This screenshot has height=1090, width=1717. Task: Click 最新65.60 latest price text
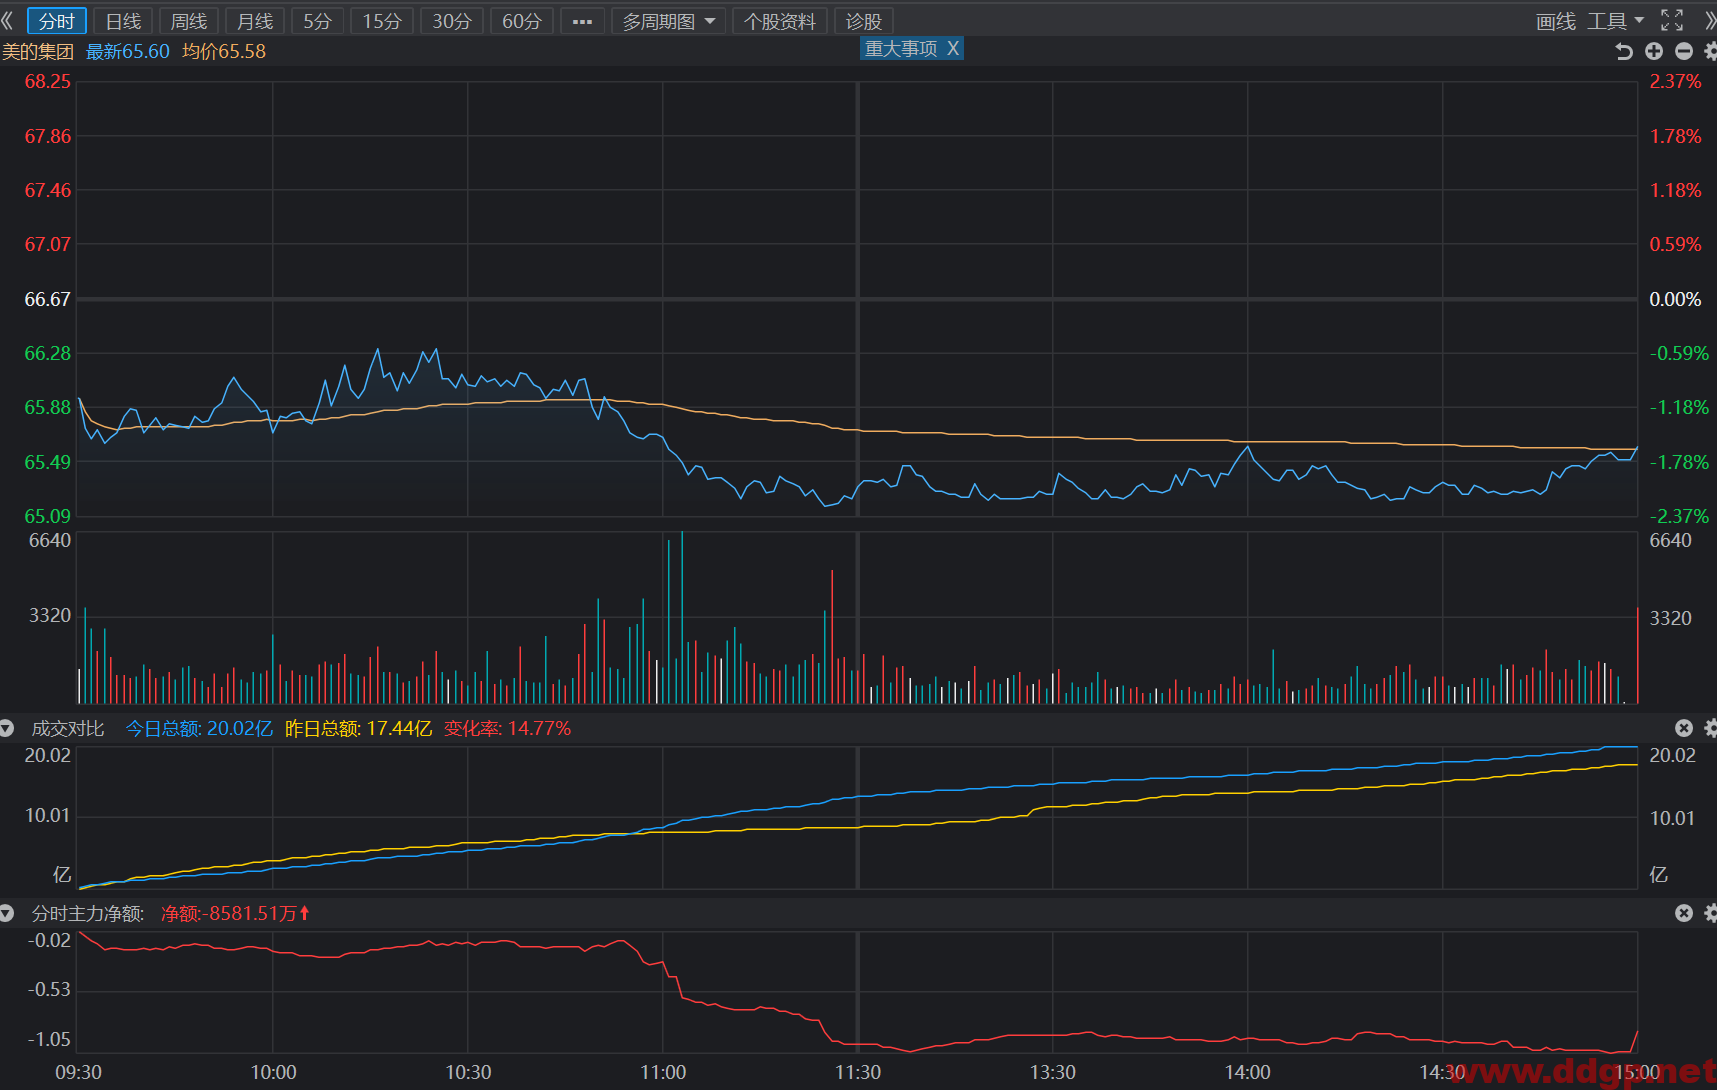tap(128, 51)
